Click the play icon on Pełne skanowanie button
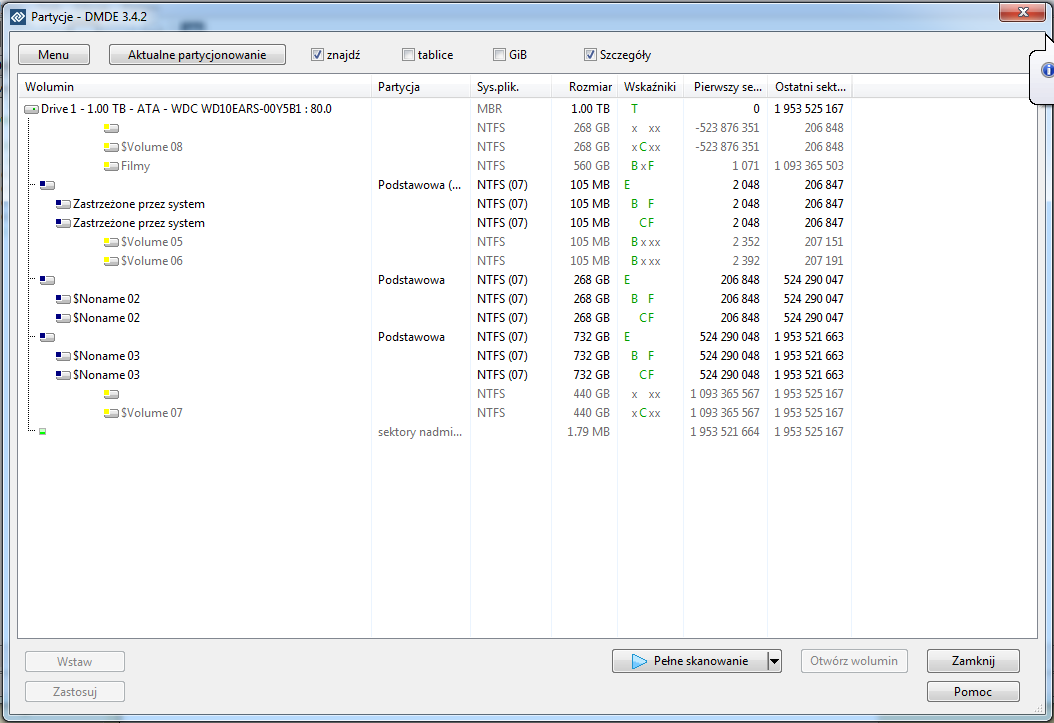 pos(639,661)
